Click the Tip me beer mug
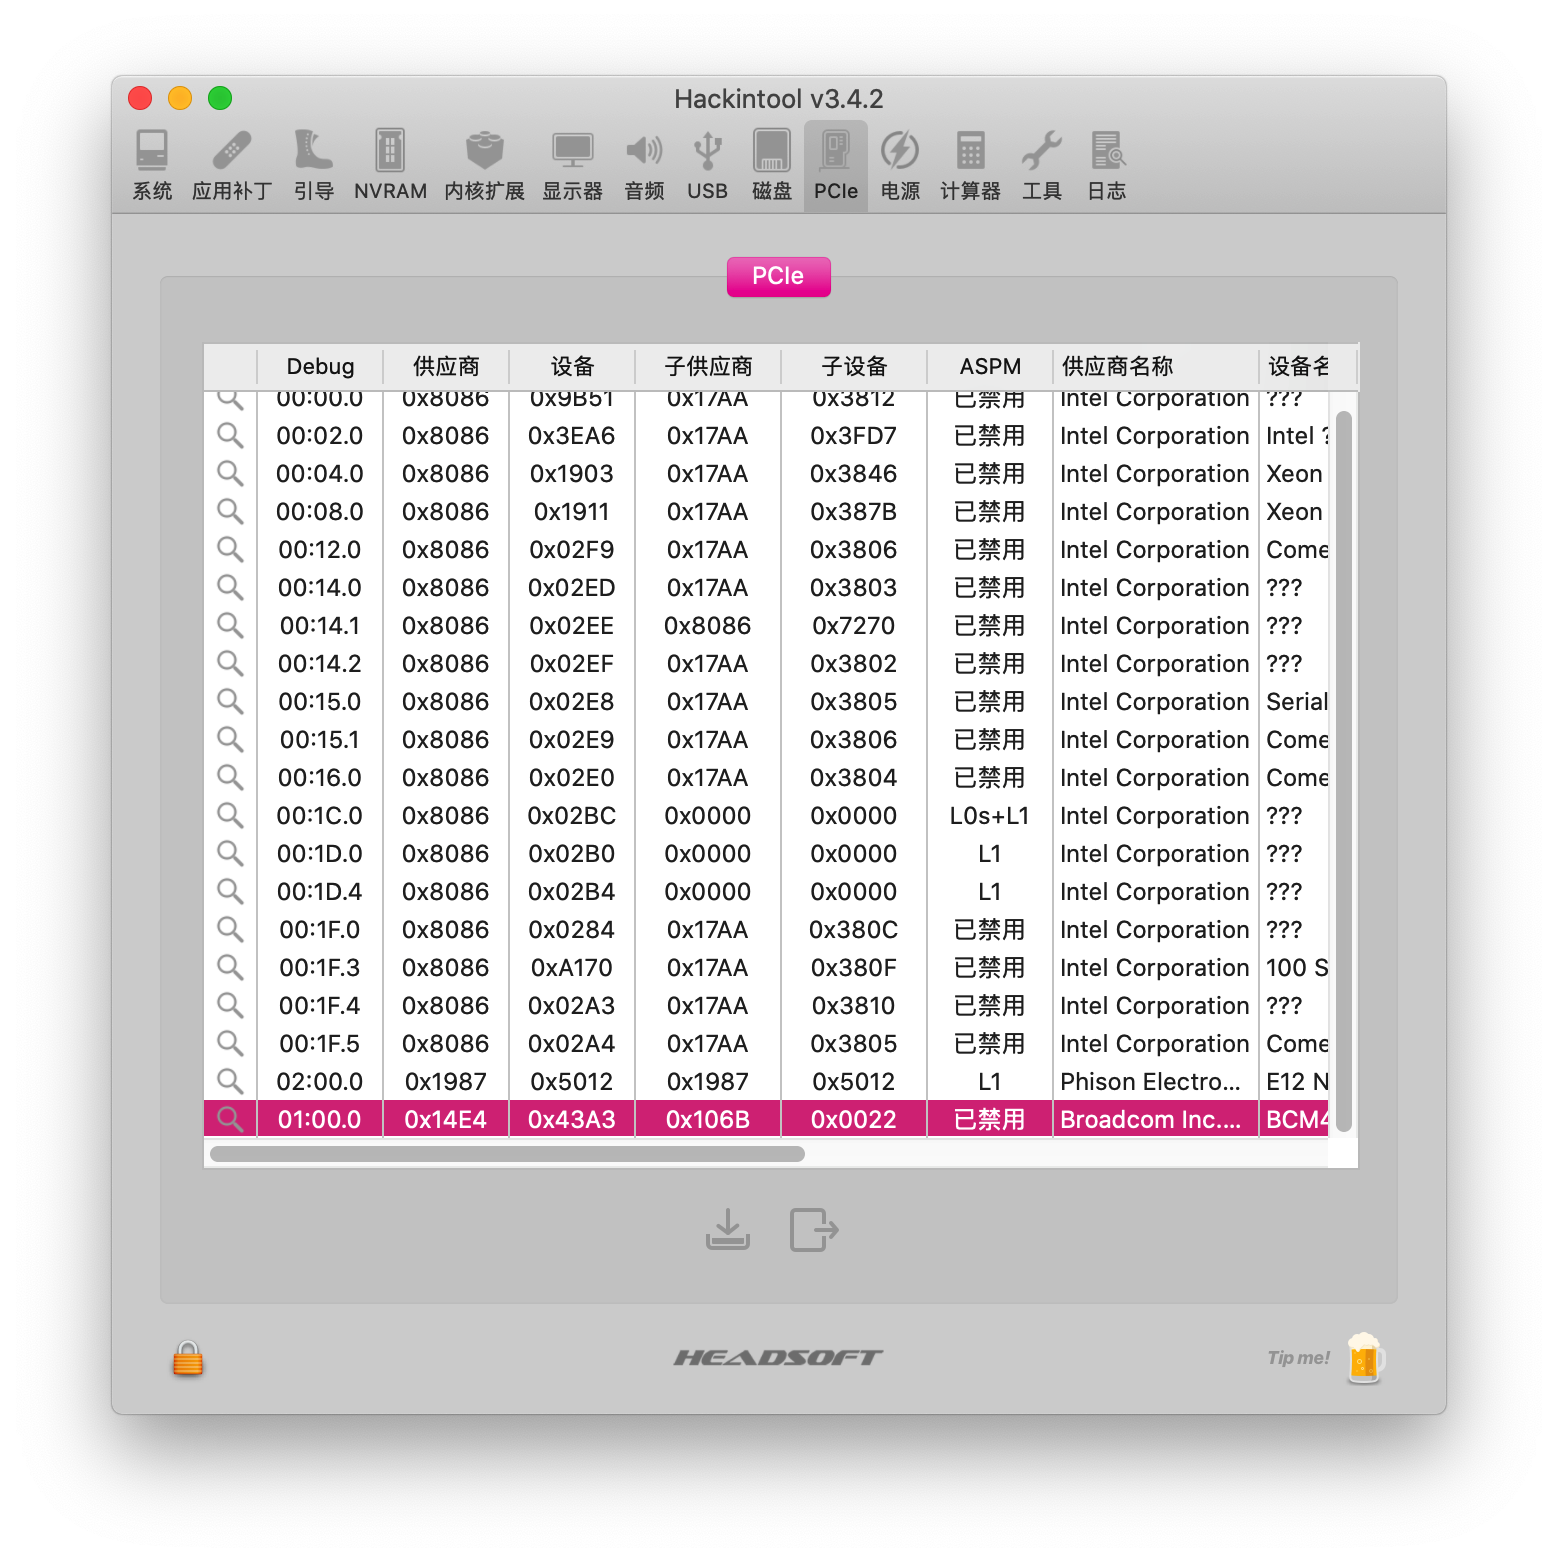Screen dimensions: 1558x1562 (x=1364, y=1358)
